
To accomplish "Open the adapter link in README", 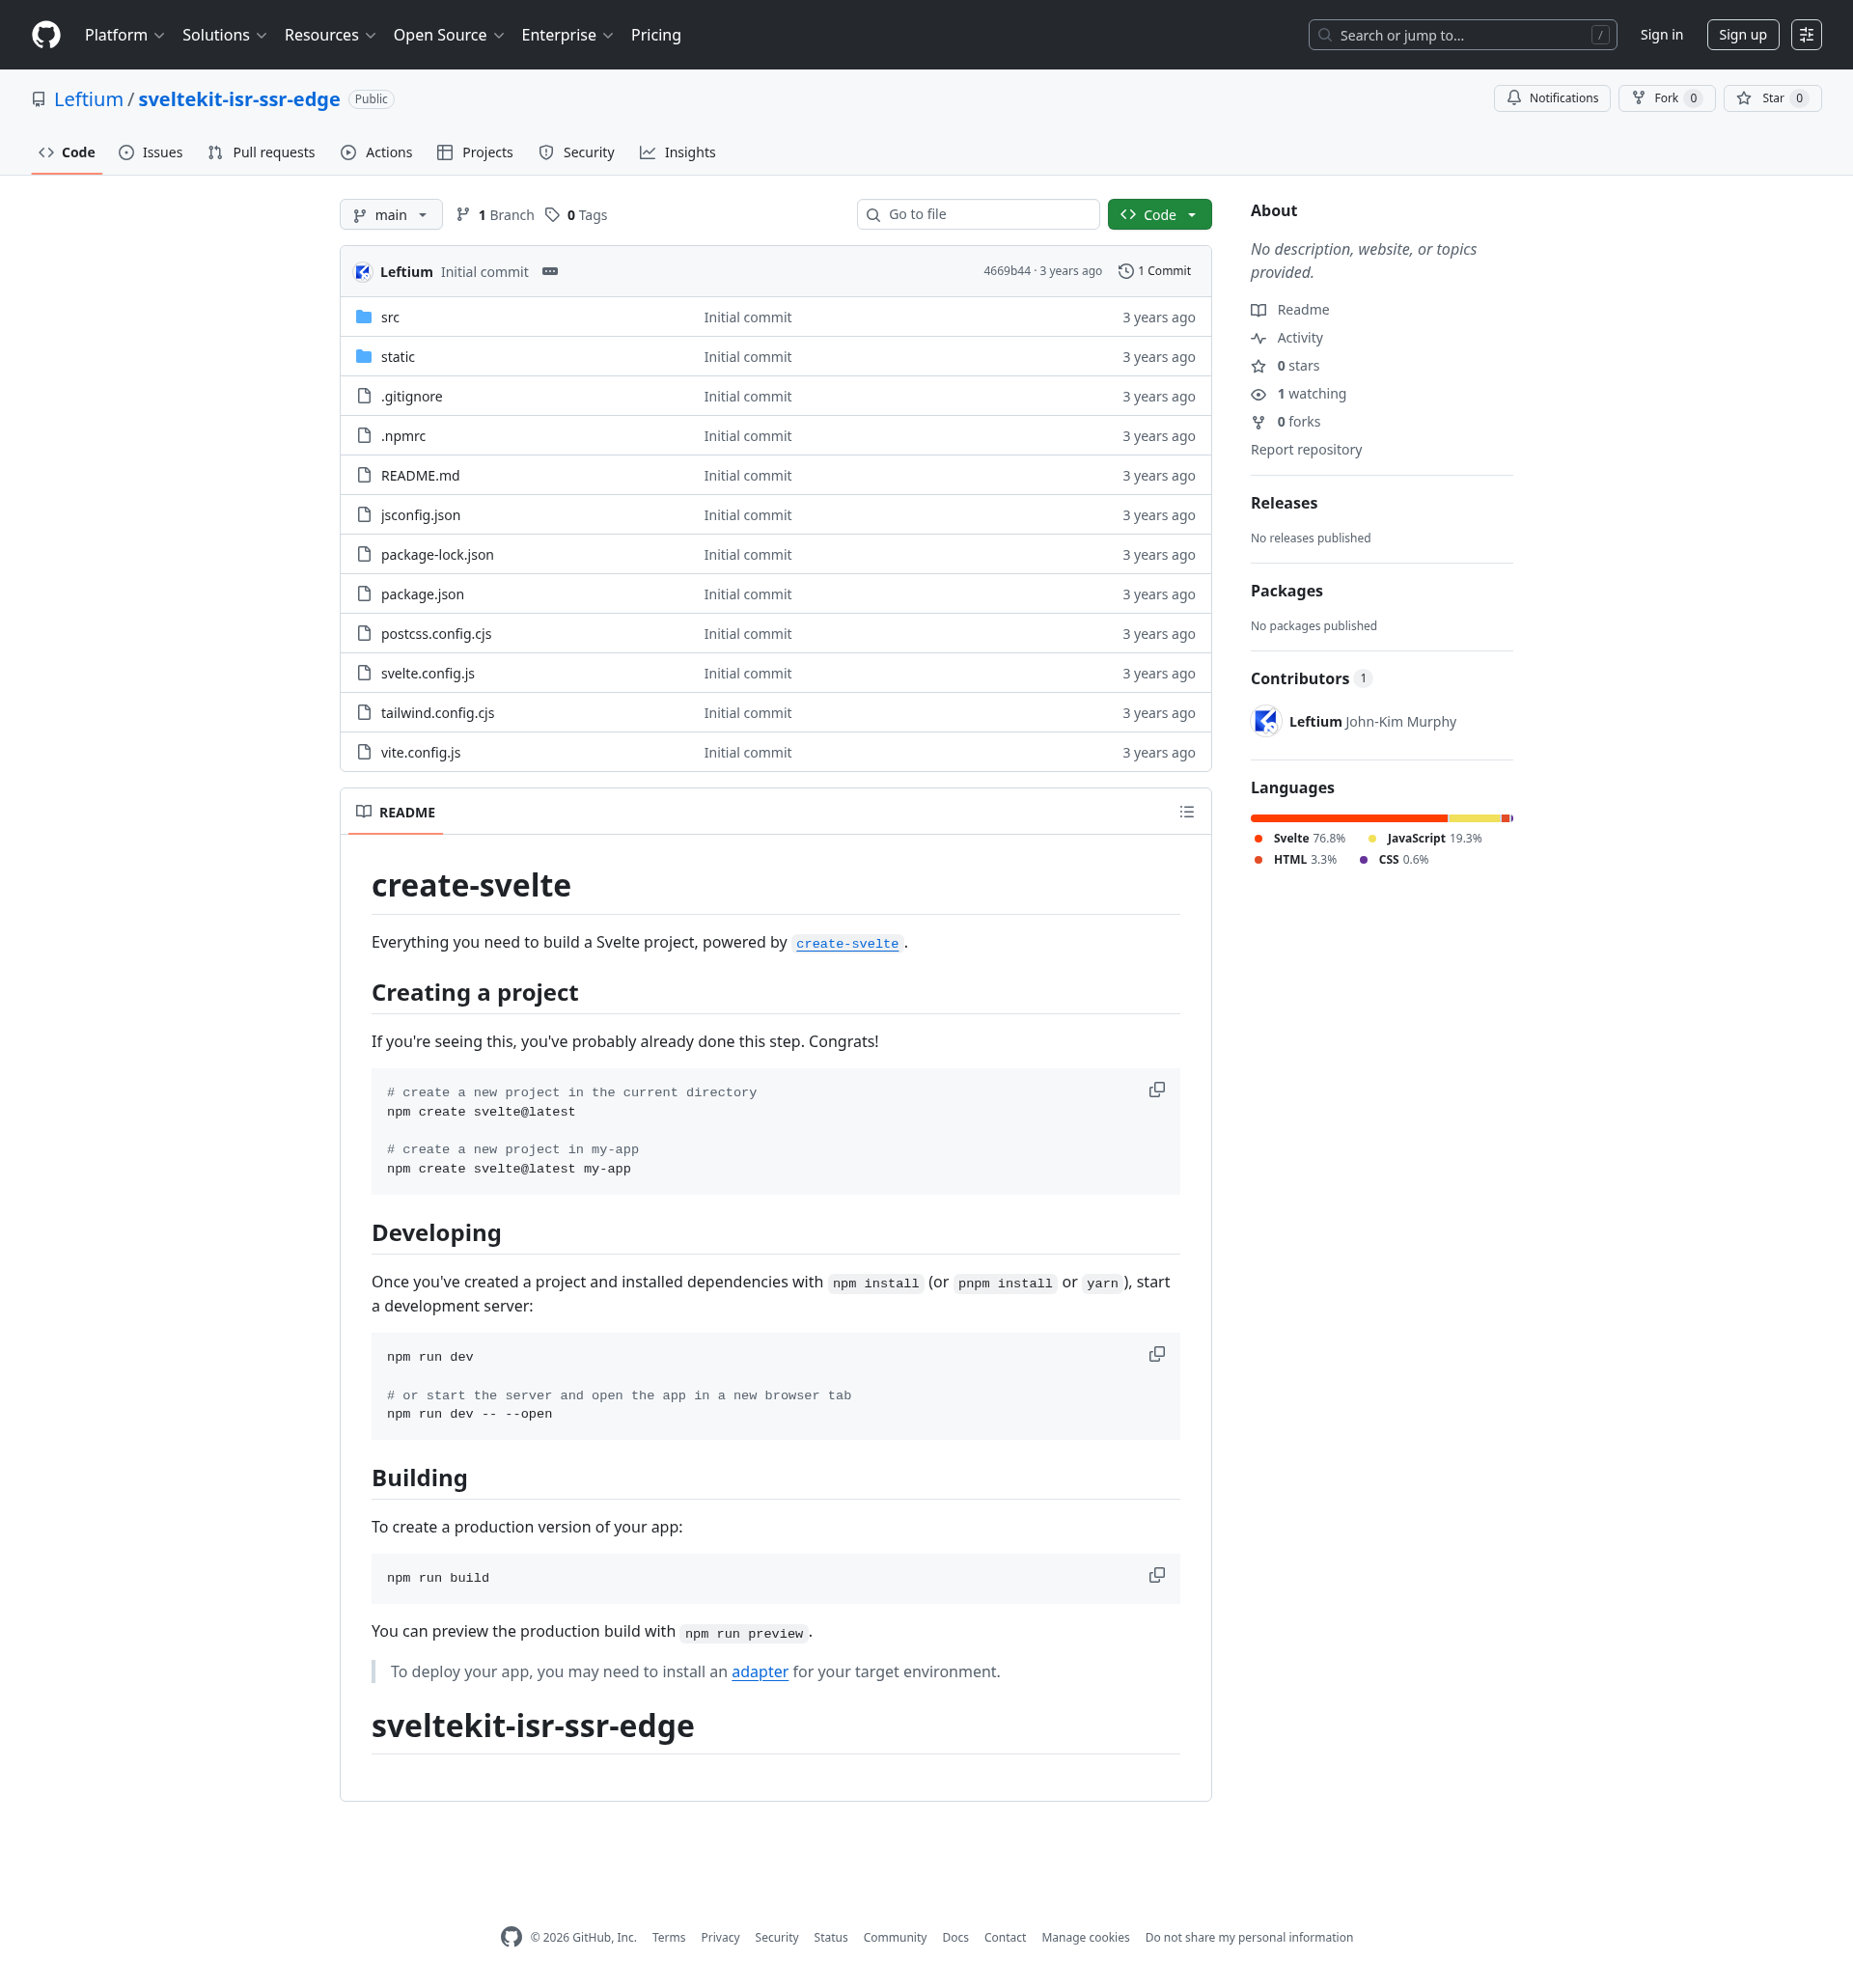I will tap(760, 1672).
